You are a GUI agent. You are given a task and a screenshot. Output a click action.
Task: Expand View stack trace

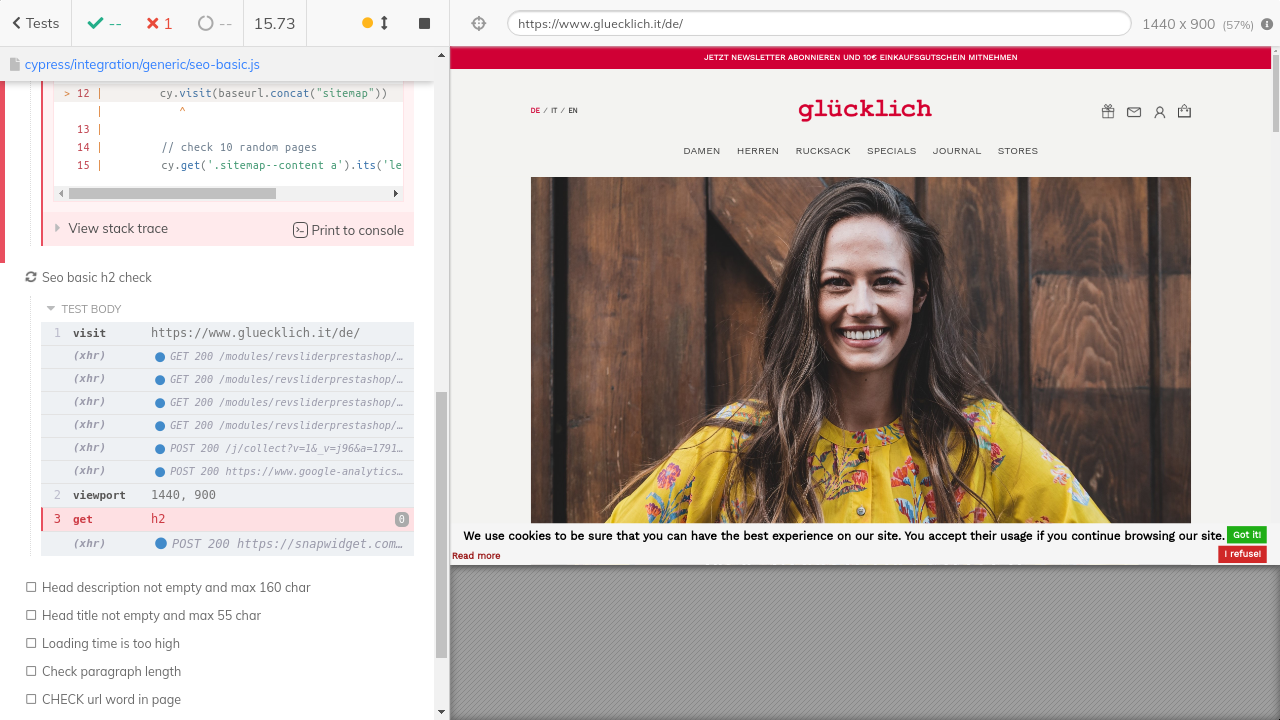pos(117,229)
